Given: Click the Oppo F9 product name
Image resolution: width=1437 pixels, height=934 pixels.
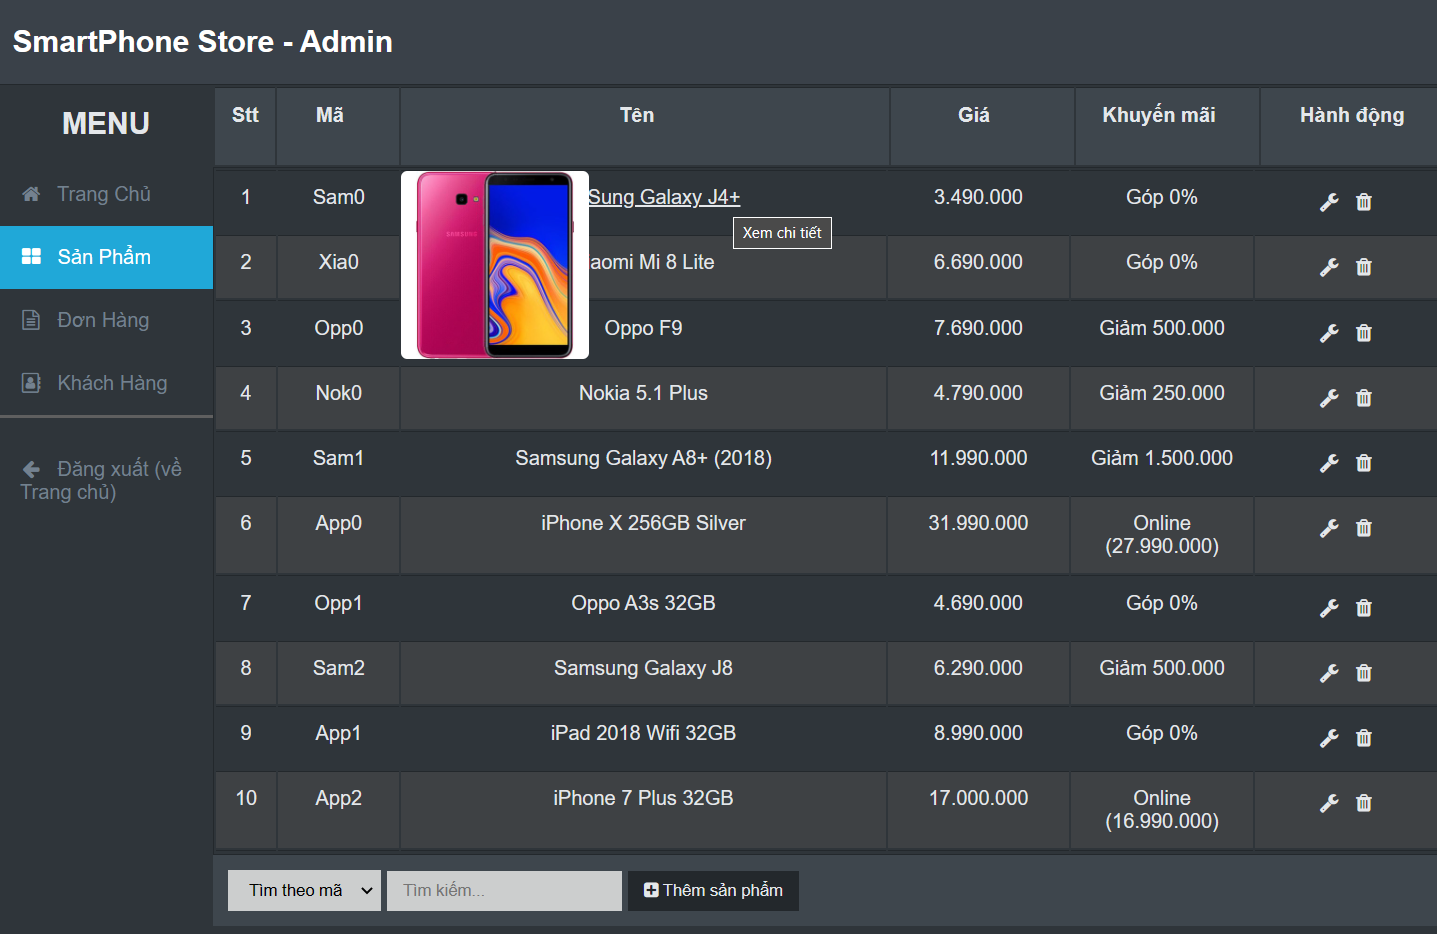Looking at the screenshot, I should (x=643, y=328).
